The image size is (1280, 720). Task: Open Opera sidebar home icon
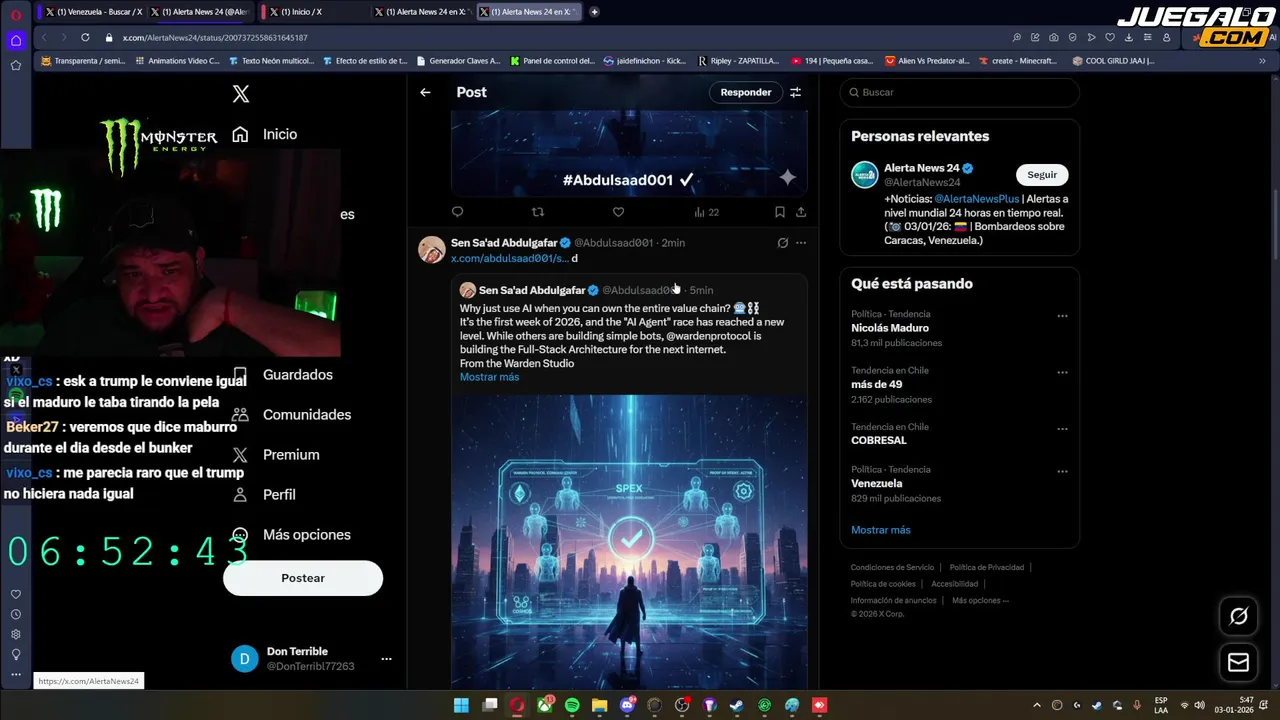(16, 41)
